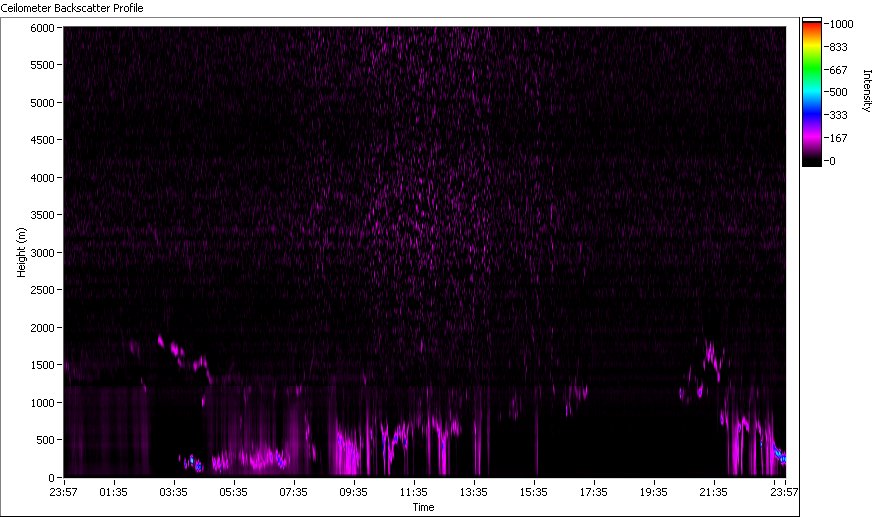Click the 'Height (m)' axis label
The height and width of the screenshot is (517, 876).
pyautogui.click(x=21, y=252)
